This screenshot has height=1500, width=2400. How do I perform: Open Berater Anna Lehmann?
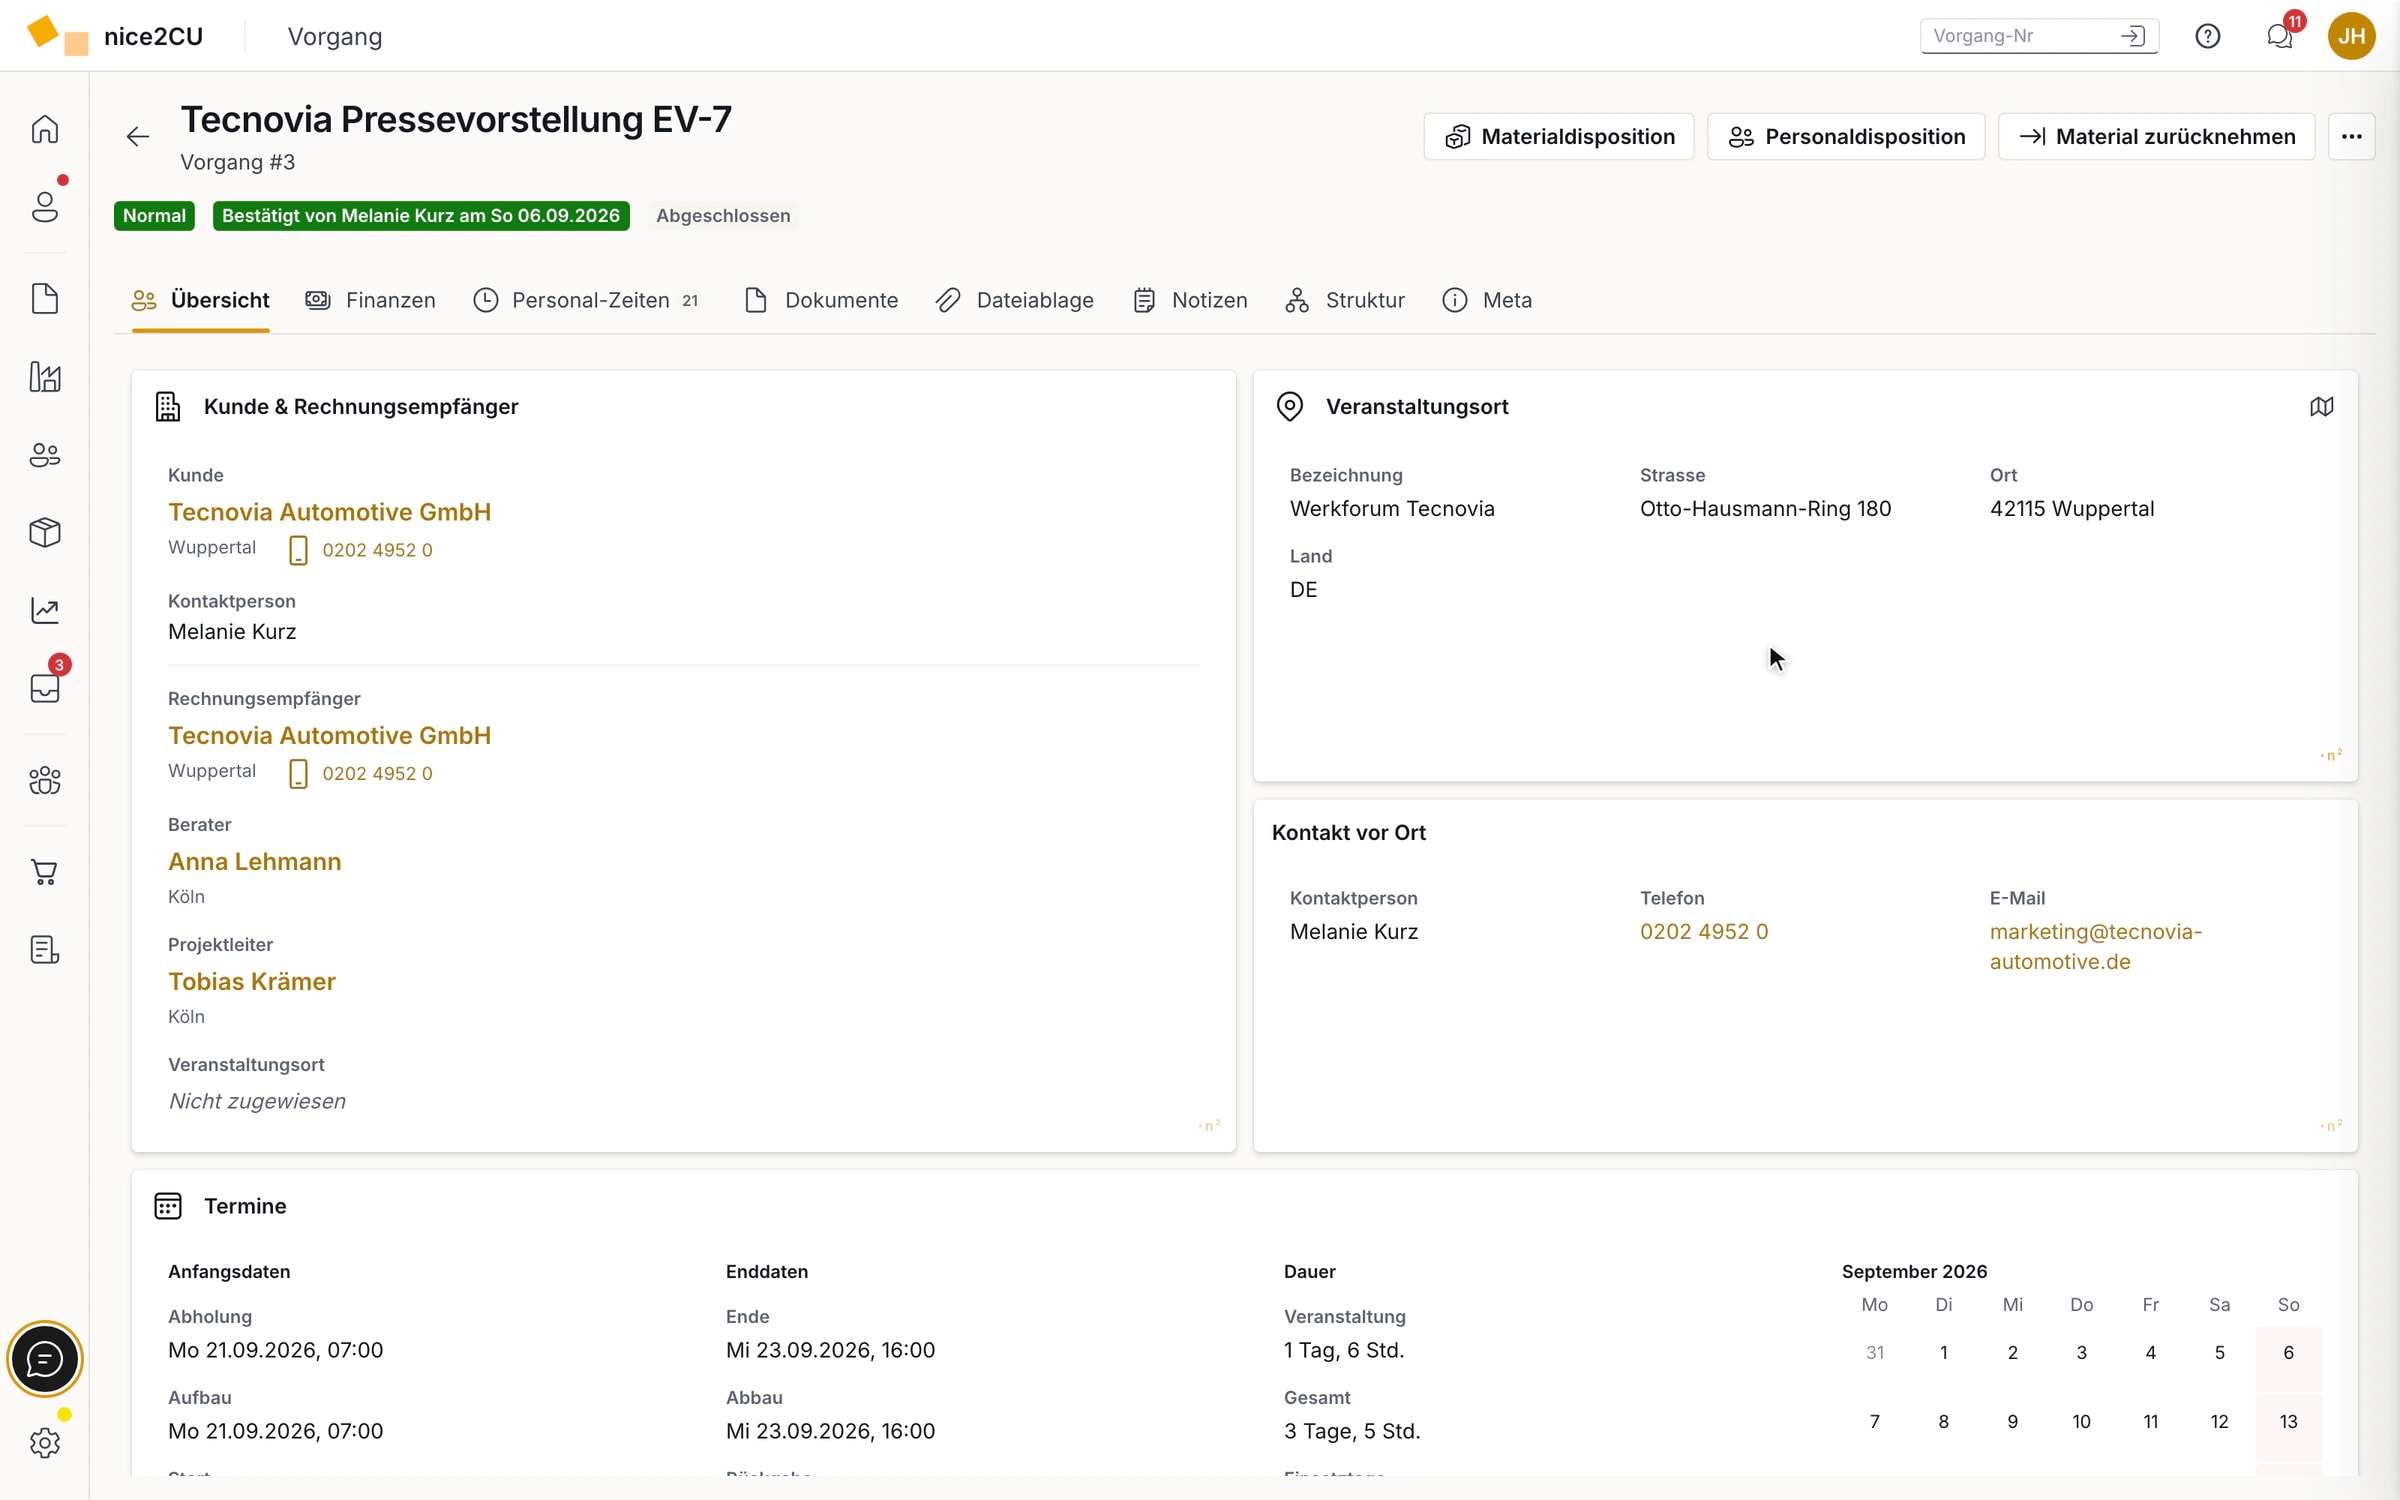point(254,862)
